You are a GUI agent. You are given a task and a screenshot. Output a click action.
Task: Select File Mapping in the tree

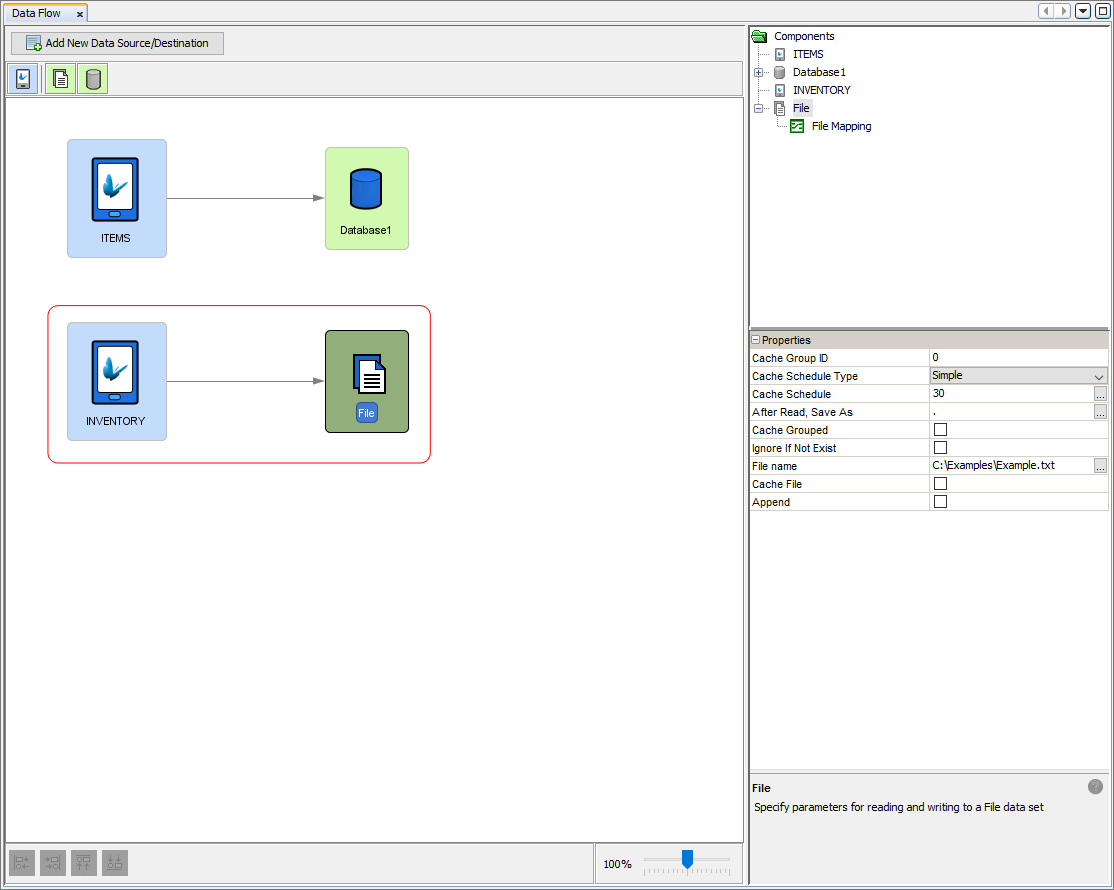click(840, 126)
